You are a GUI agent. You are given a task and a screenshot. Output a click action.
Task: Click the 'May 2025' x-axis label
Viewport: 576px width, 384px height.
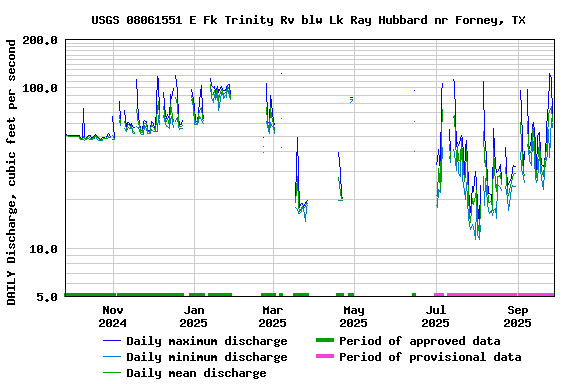point(353,316)
